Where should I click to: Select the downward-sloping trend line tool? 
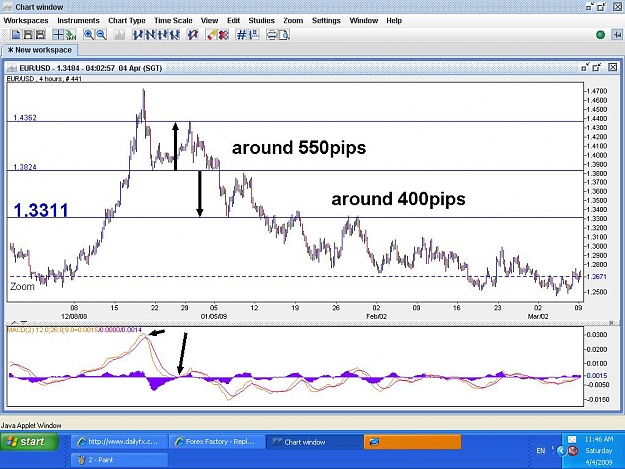(150, 35)
